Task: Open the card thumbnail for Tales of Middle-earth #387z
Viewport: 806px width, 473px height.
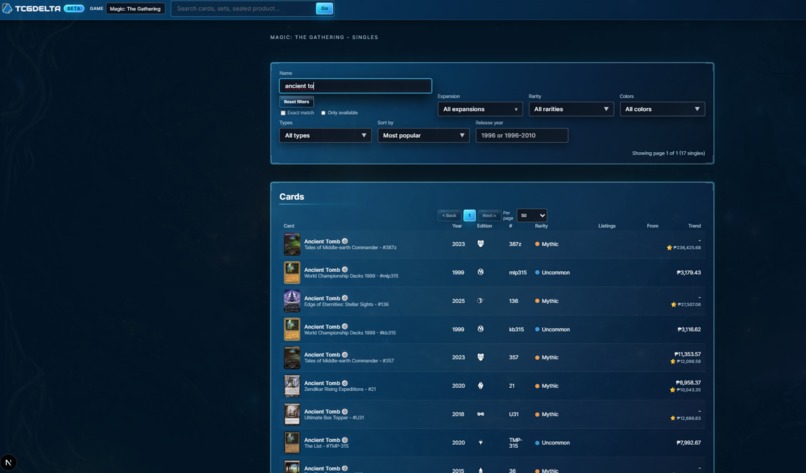Action: pyautogui.click(x=292, y=244)
